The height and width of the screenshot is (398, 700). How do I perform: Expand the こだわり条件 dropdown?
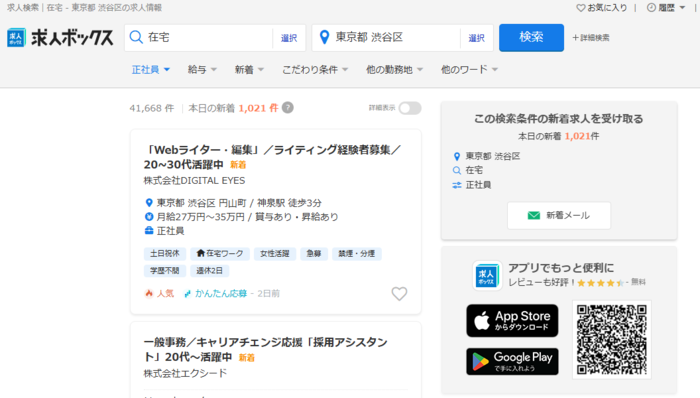point(315,70)
